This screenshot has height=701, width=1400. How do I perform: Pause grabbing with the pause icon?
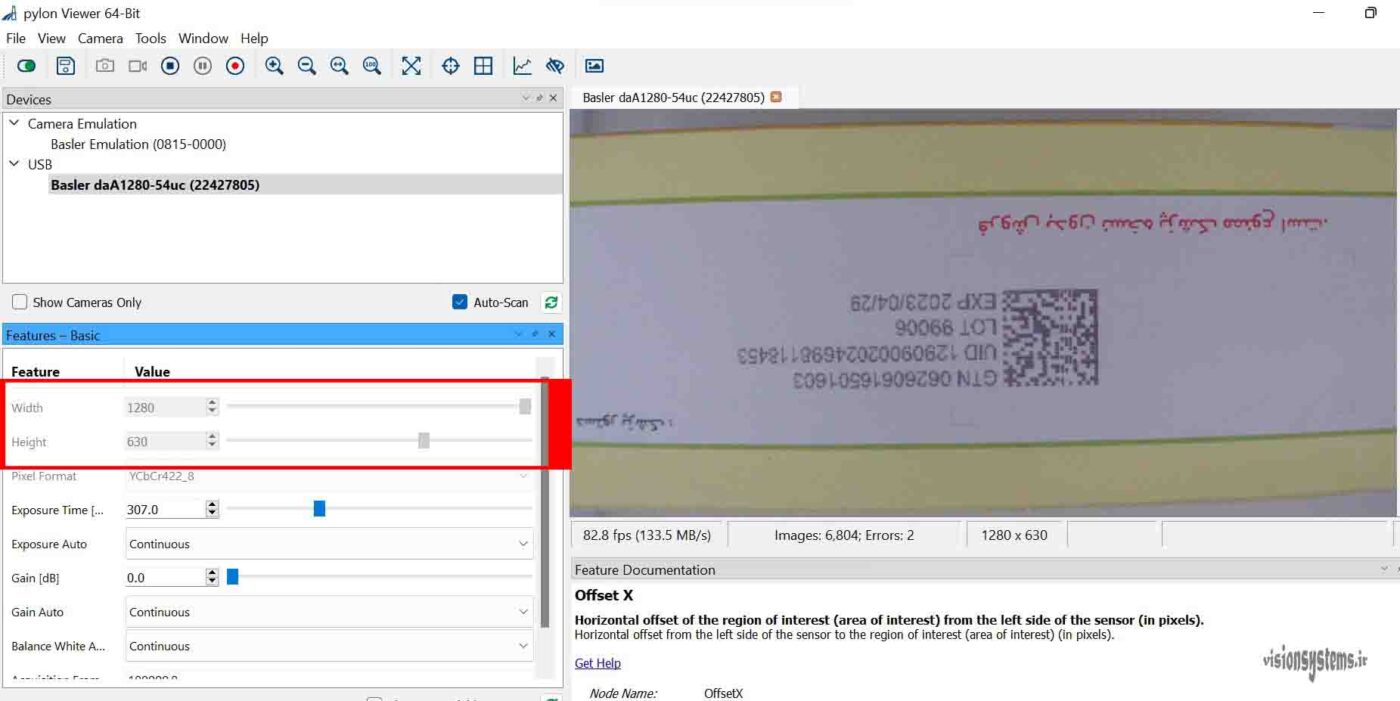[x=203, y=66]
